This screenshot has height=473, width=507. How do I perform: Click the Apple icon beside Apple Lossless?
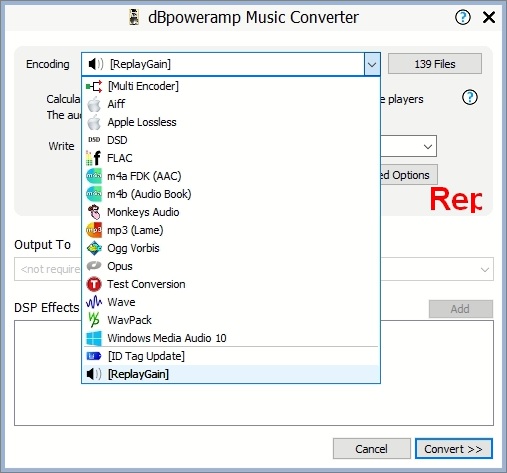coord(94,122)
